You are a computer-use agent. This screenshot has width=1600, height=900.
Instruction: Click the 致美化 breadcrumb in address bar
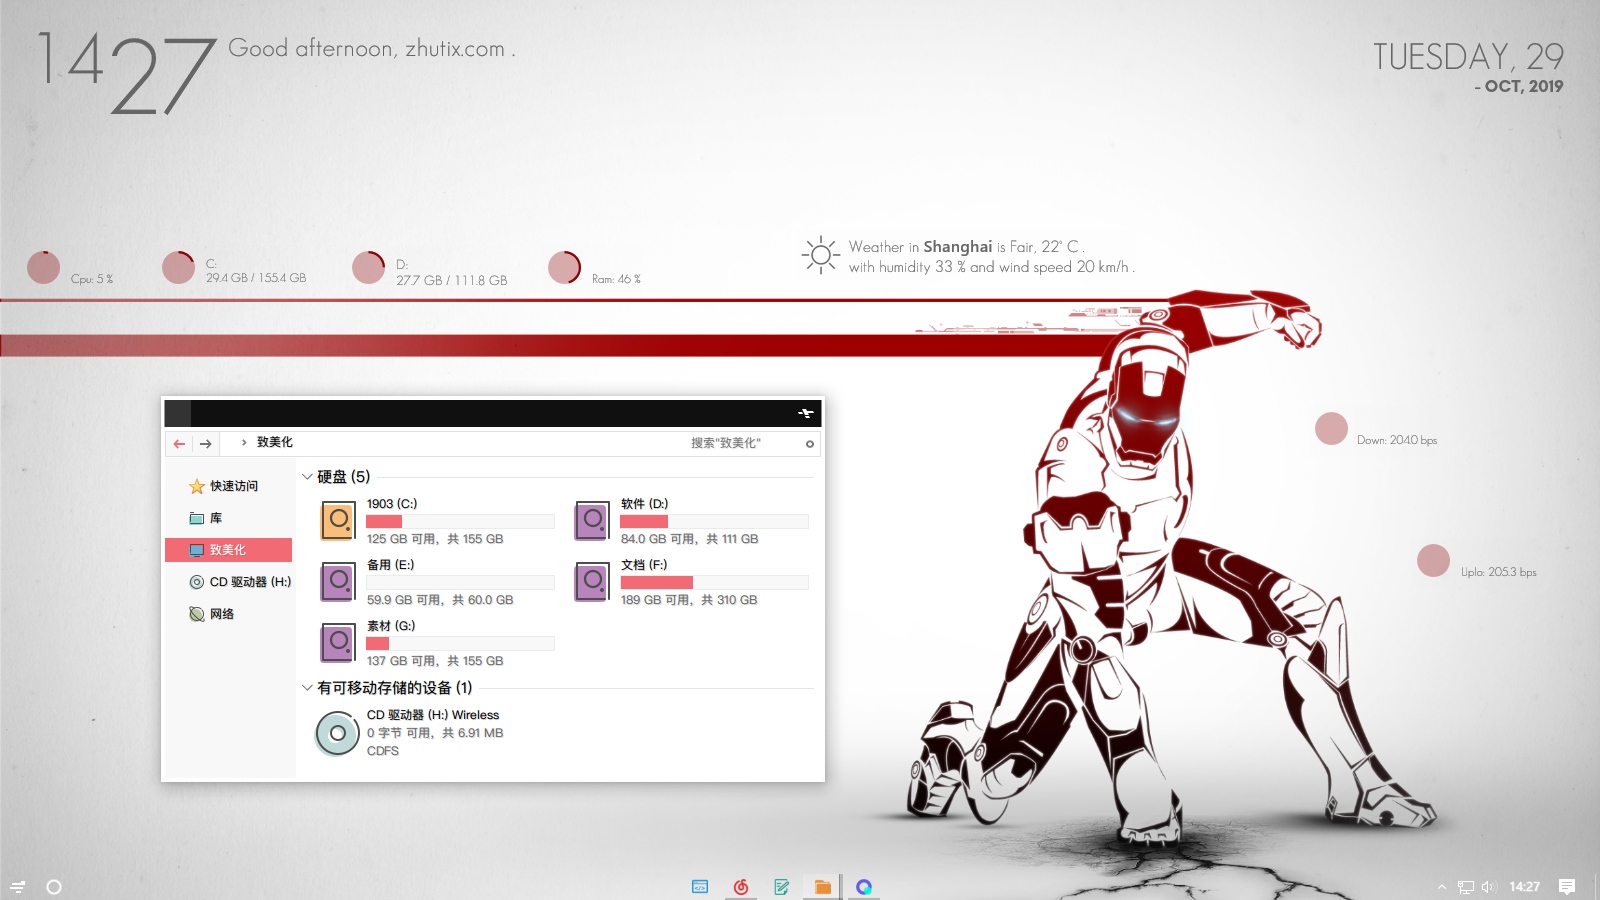point(275,442)
